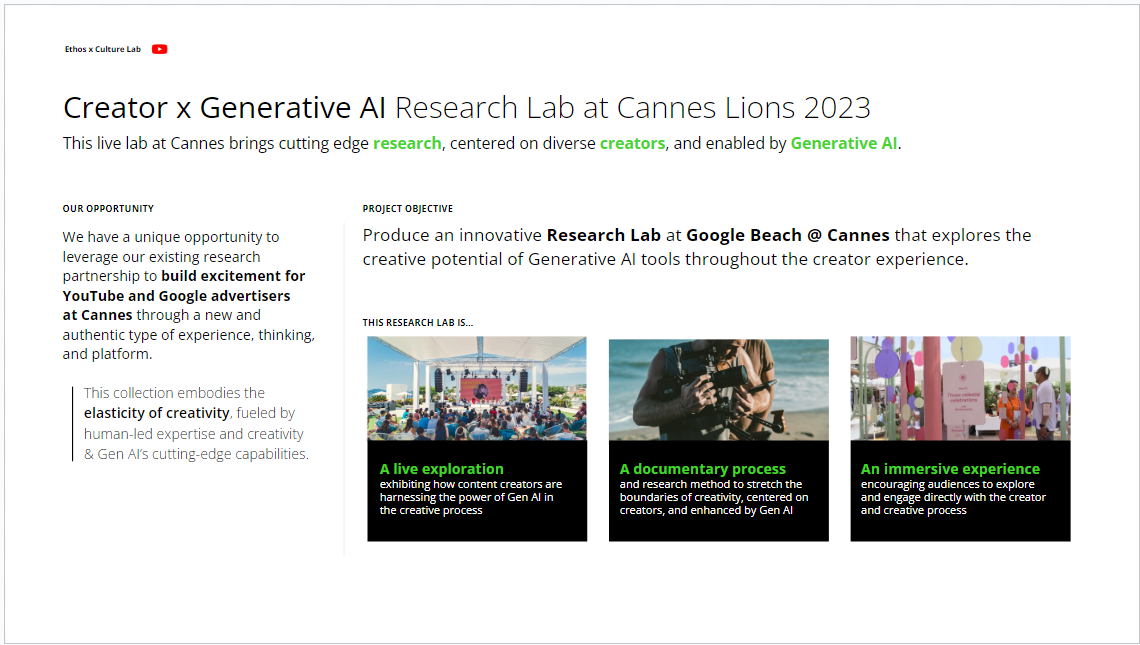
Task: Click the 'A documentary process' green heading
Action: (702, 469)
